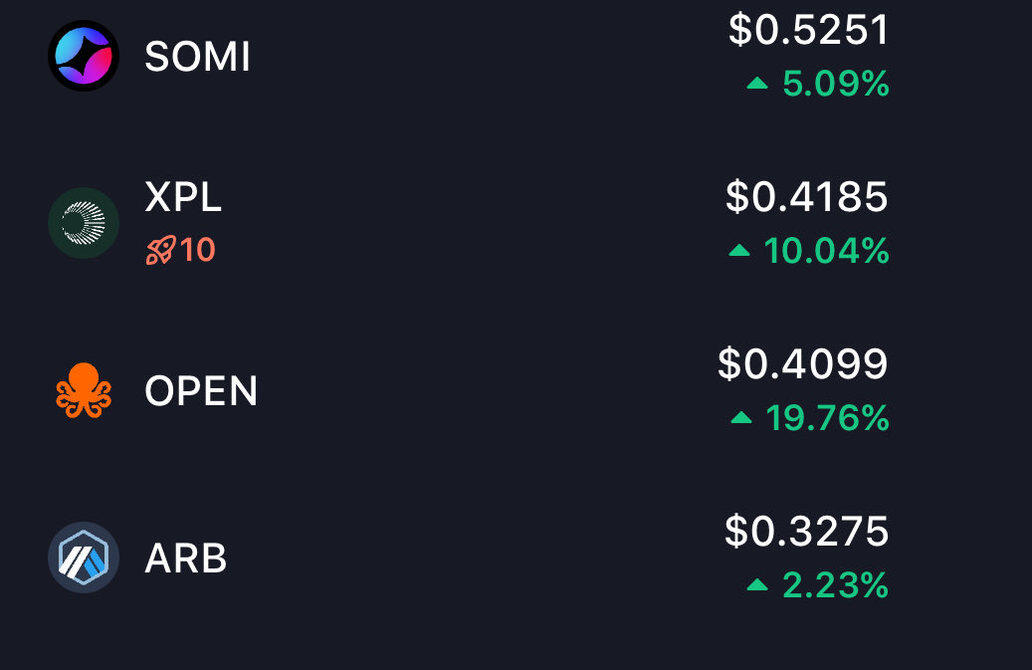This screenshot has width=1032, height=670.
Task: Tap the orange octopus OPEN icon
Action: 84,390
